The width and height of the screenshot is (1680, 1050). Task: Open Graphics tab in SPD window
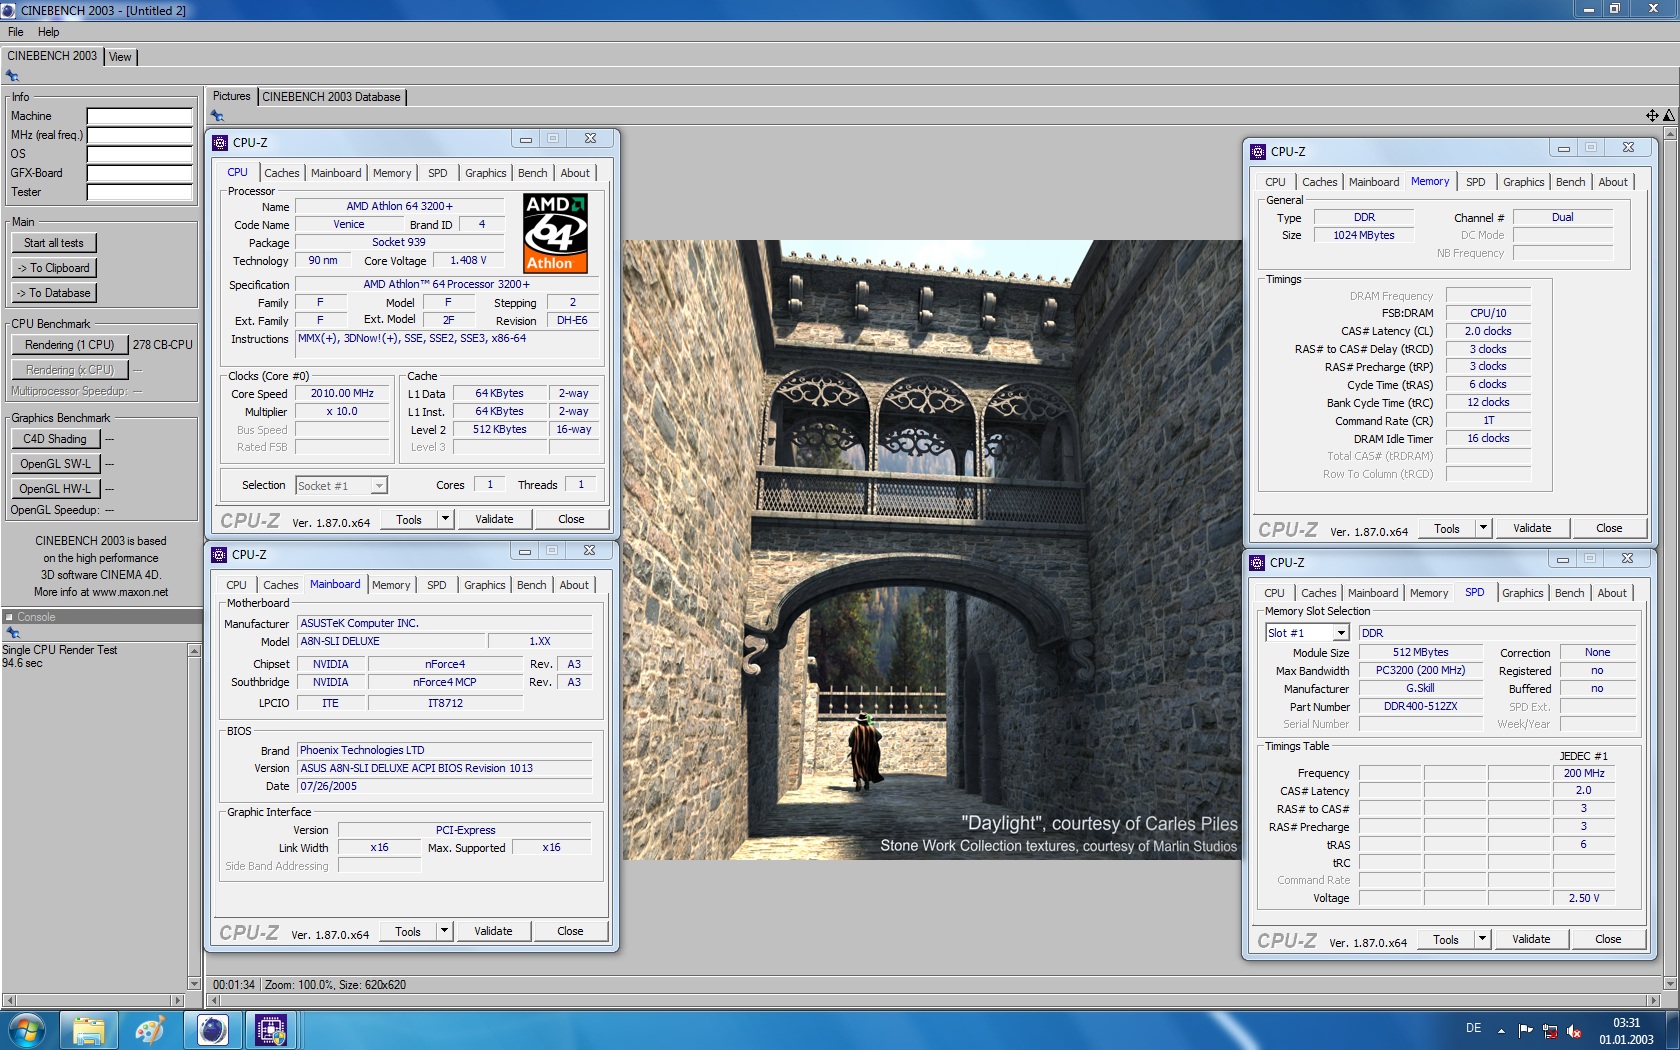1523,593
